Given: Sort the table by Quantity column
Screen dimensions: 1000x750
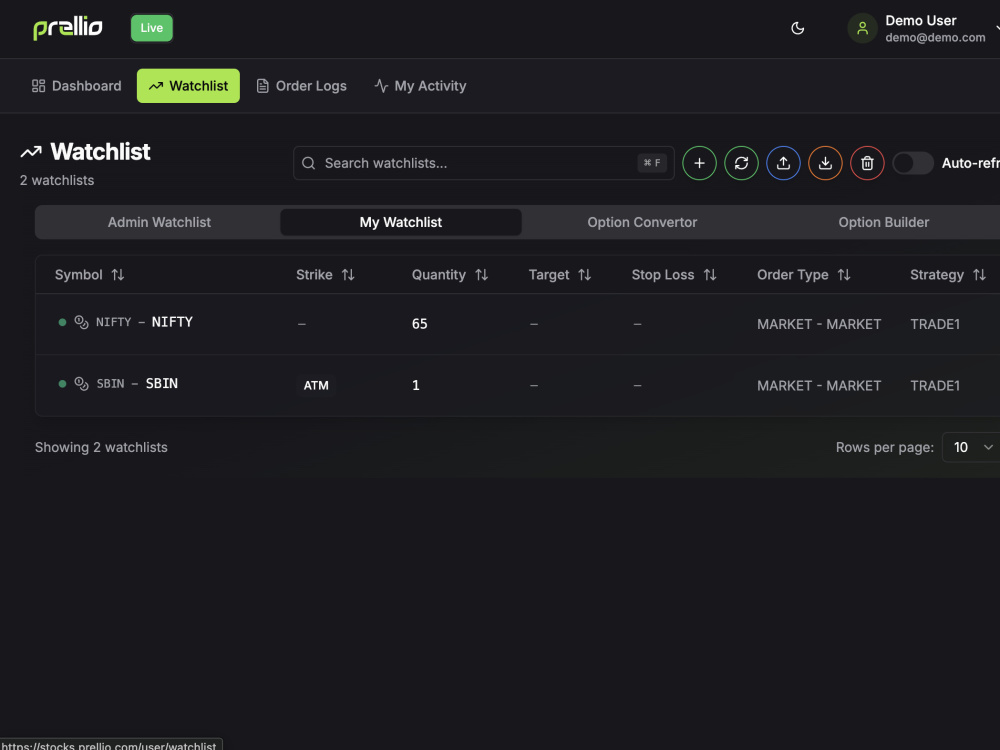Looking at the screenshot, I should (450, 275).
